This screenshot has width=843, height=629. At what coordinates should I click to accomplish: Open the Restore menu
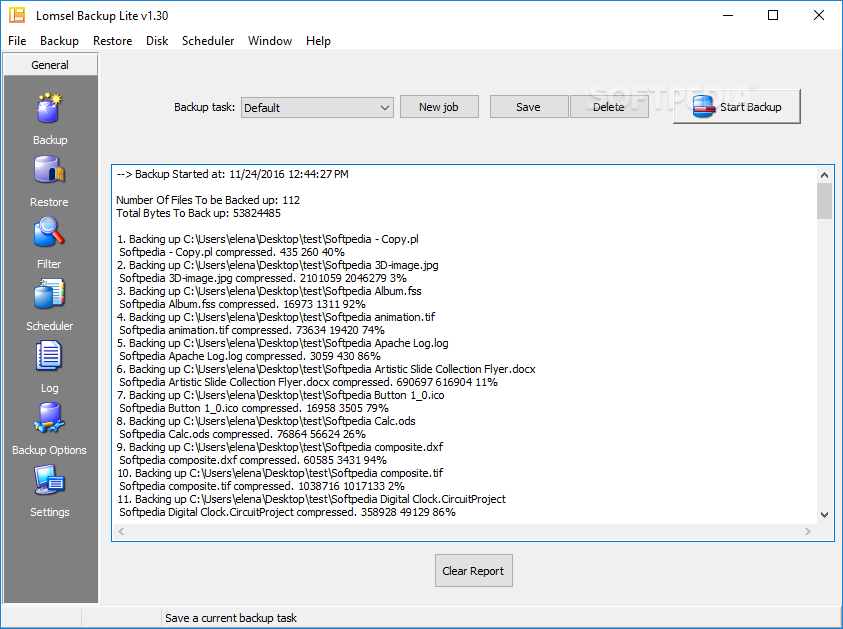click(112, 41)
